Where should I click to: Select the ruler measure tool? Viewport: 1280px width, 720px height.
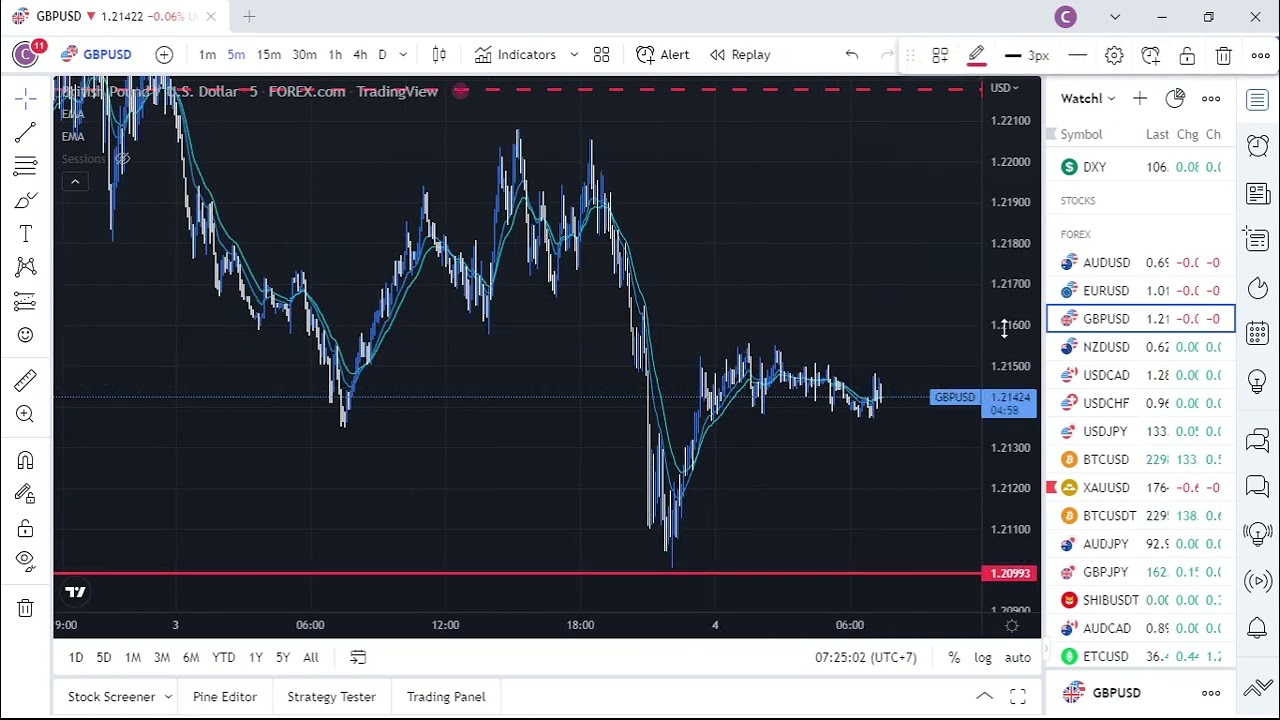point(26,380)
